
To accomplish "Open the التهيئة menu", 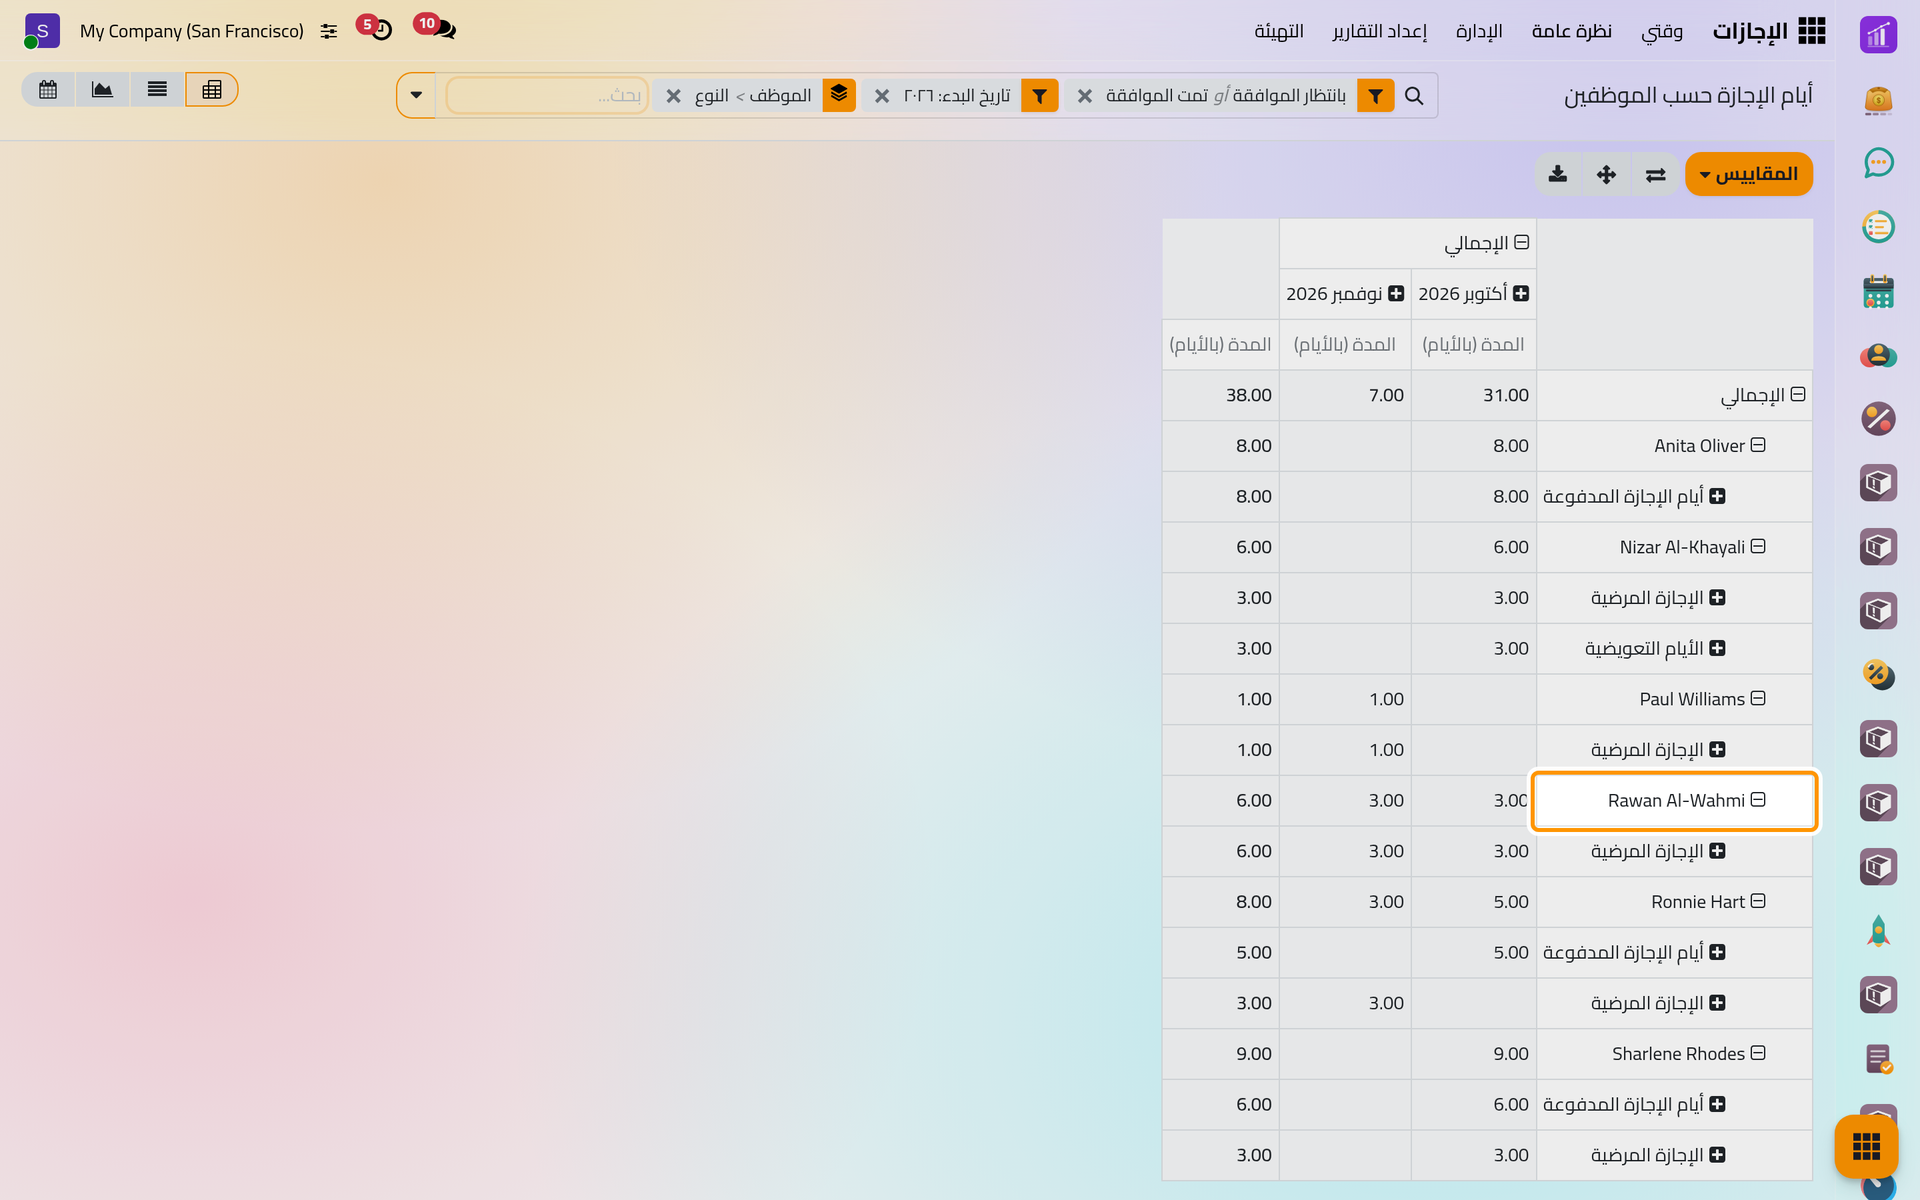I will 1279,32.
